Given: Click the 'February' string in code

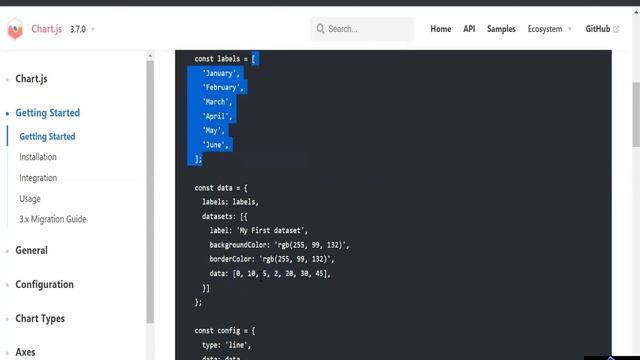Looking at the screenshot, I should 223,87.
